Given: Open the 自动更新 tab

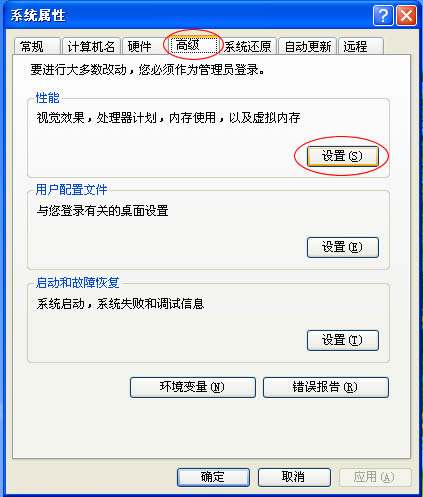Looking at the screenshot, I should click(x=308, y=46).
